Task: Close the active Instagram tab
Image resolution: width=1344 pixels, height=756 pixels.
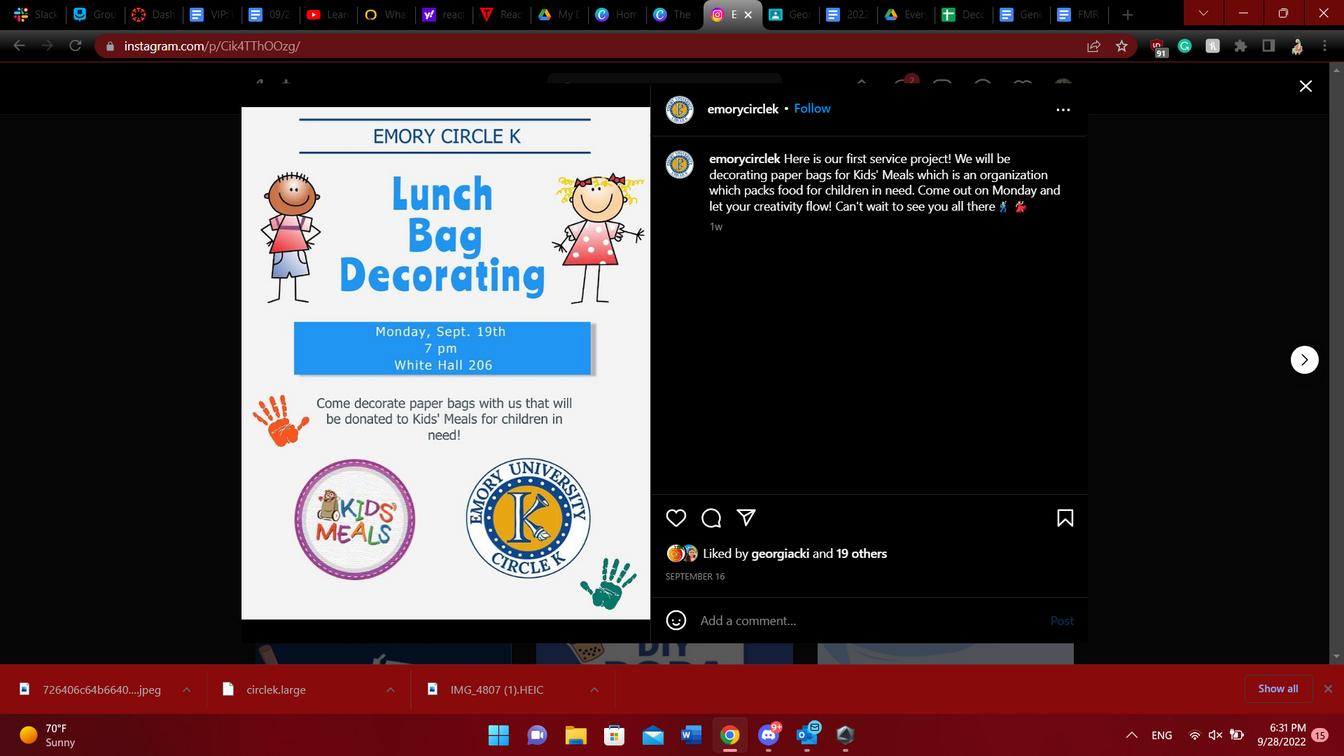Action: pyautogui.click(x=748, y=15)
